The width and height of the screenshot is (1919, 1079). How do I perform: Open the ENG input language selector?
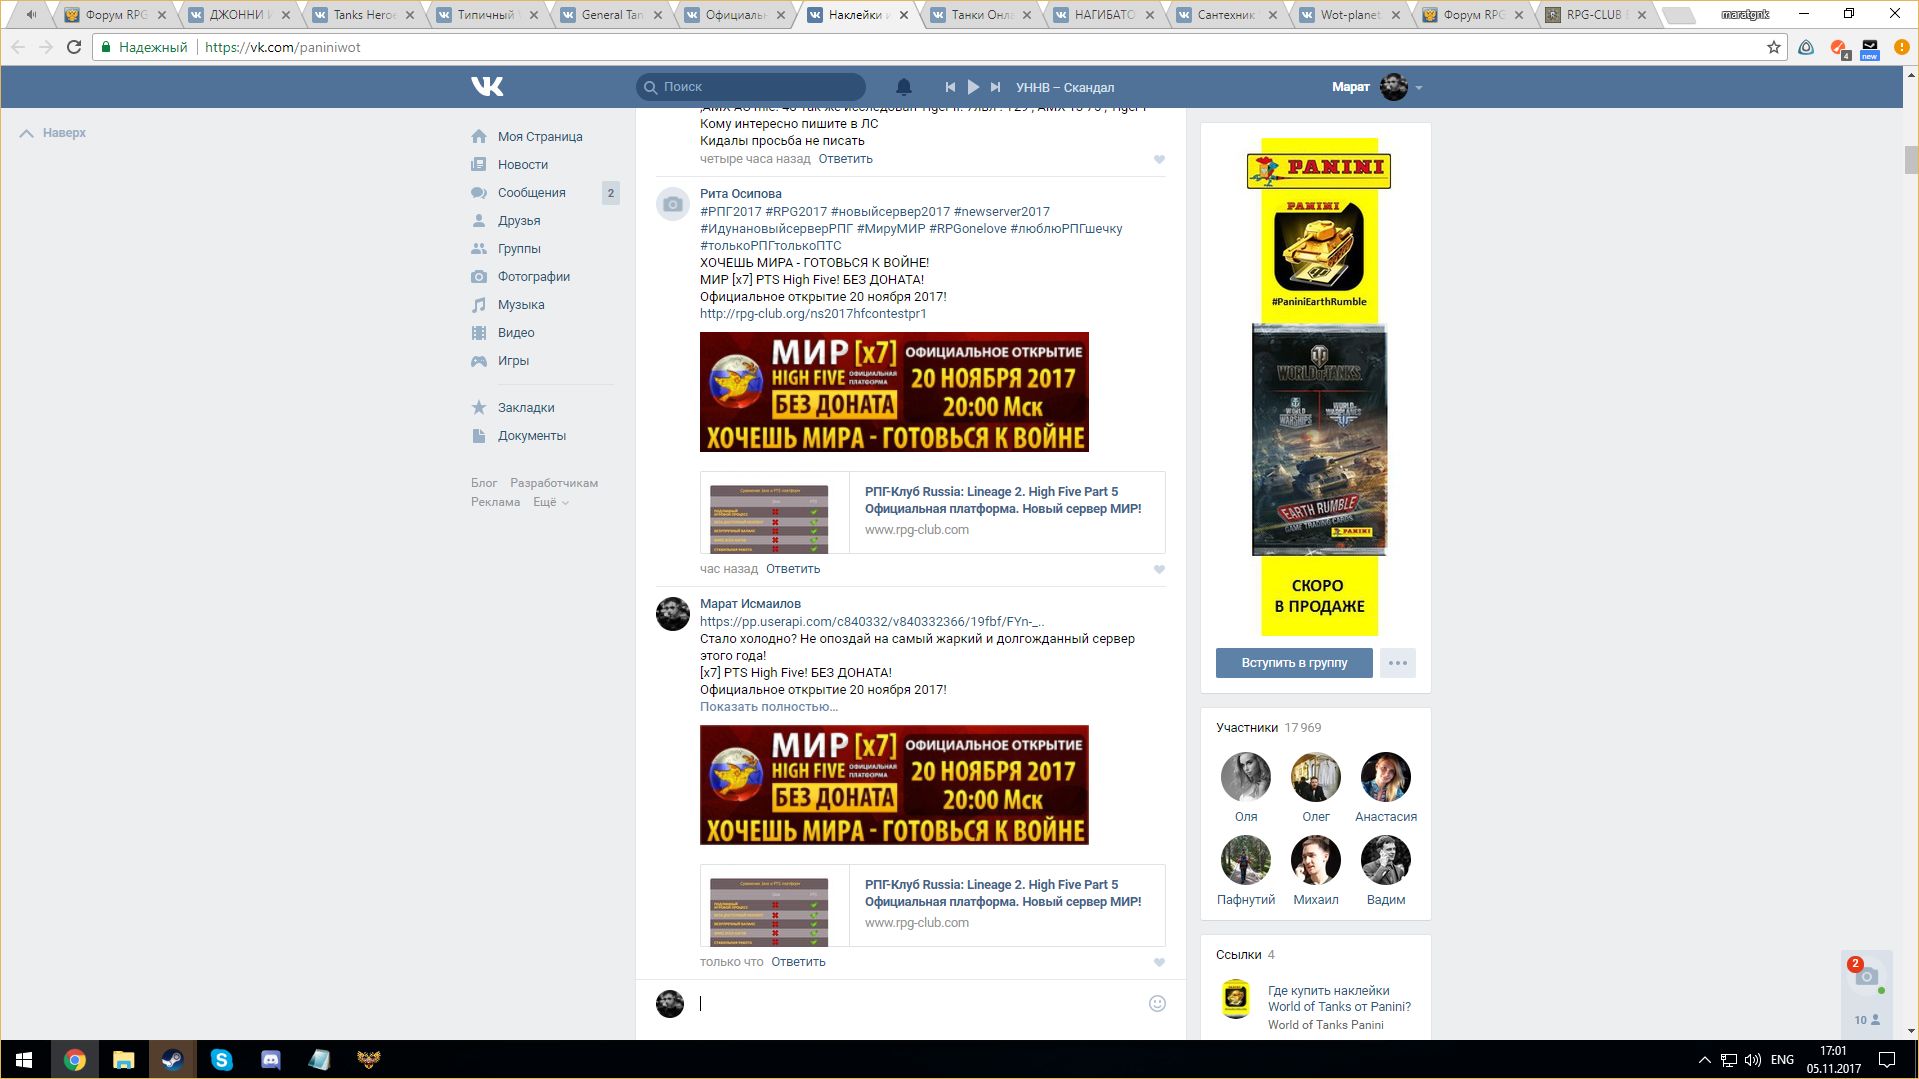click(1782, 1060)
